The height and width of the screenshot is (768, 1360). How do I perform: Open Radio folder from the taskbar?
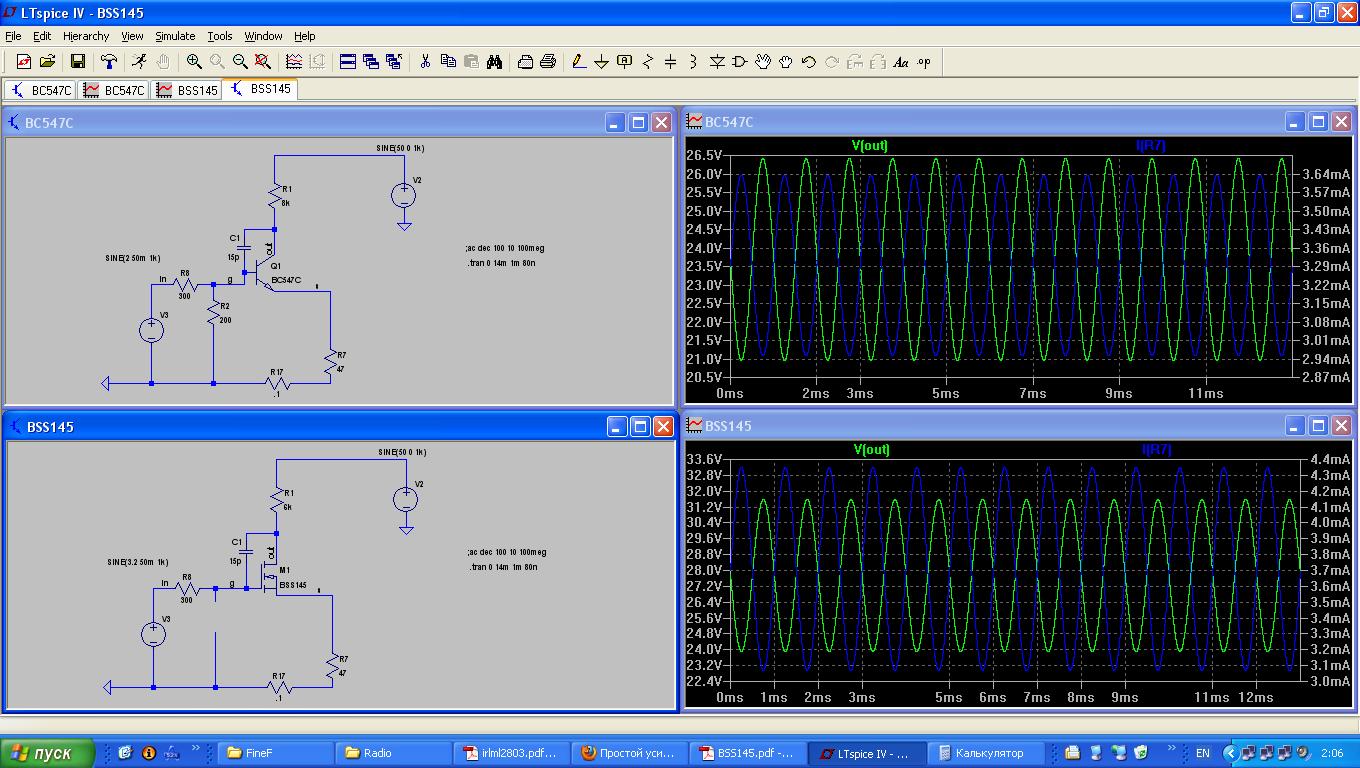click(394, 753)
